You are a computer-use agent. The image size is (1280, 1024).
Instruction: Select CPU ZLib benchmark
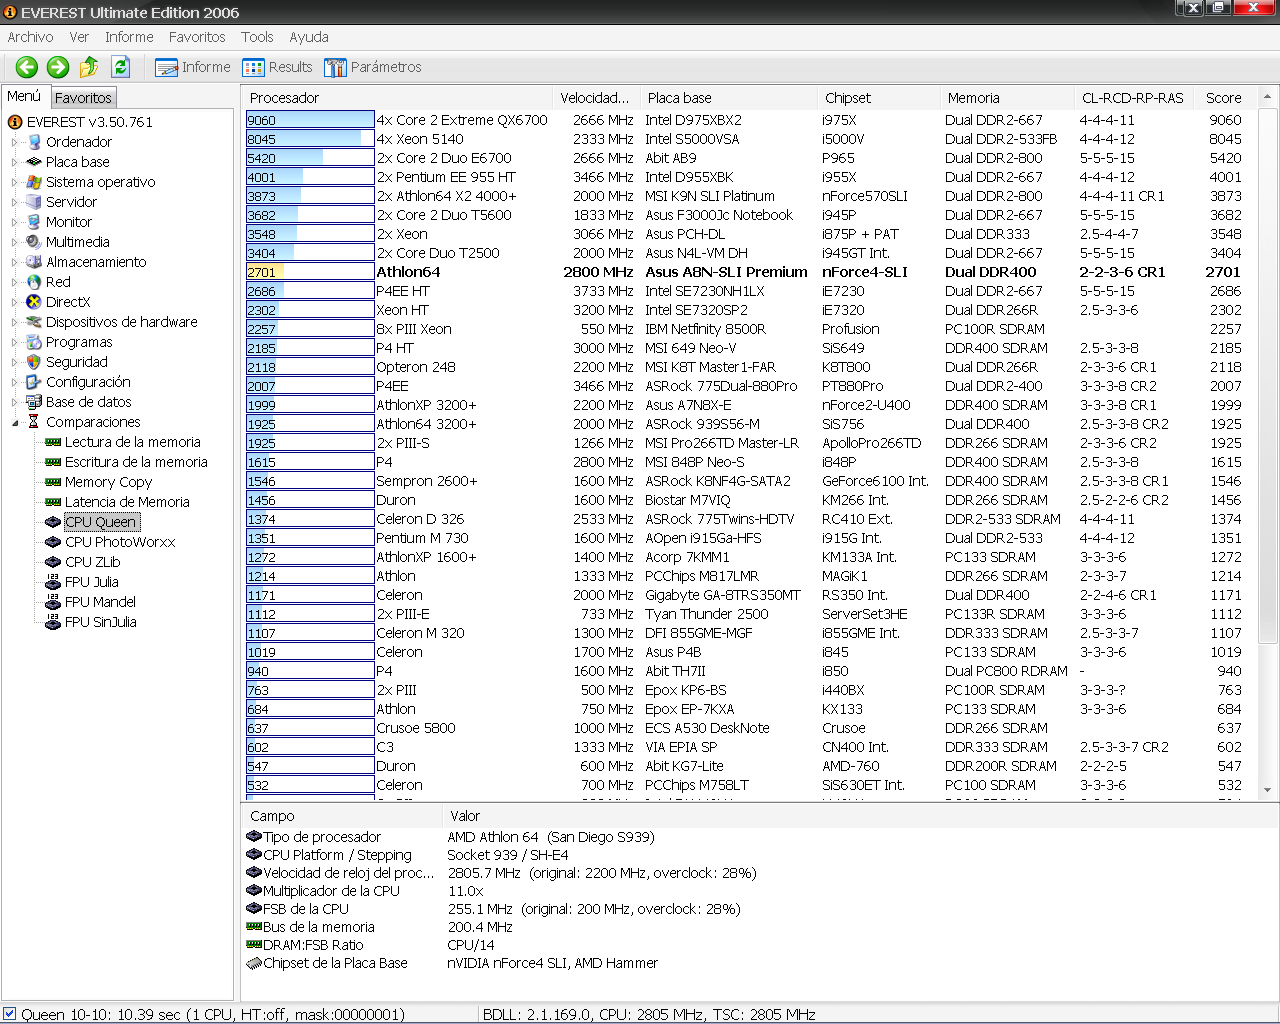click(92, 562)
